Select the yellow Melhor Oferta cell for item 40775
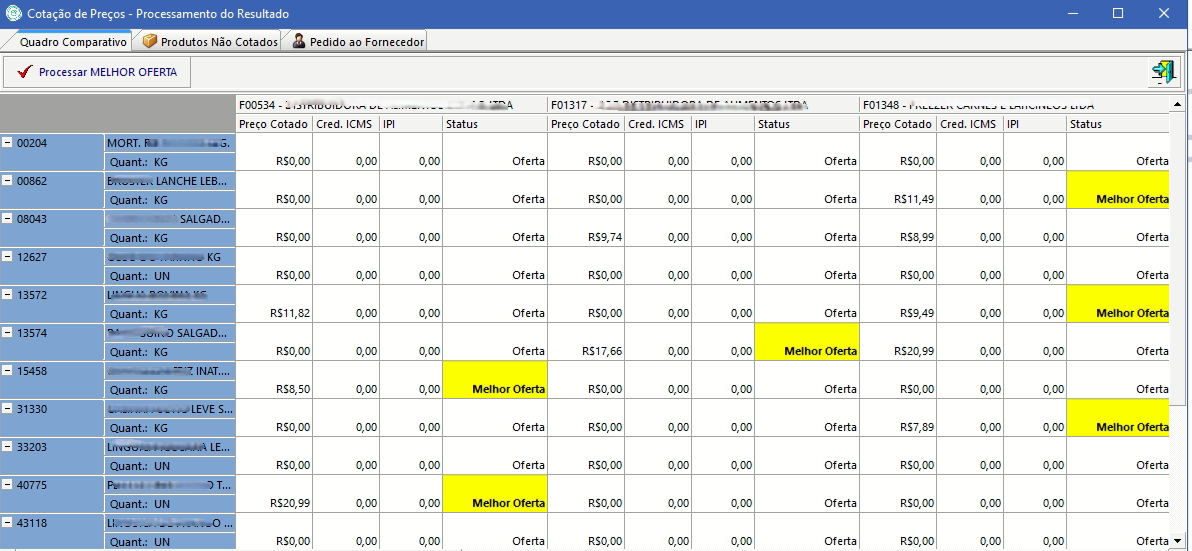Screen dimensions: 1192x551 coord(494,494)
